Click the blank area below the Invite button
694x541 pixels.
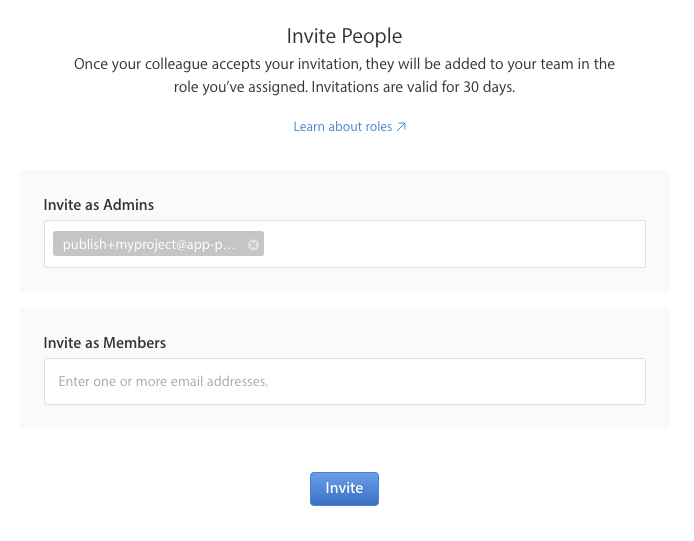click(x=344, y=525)
